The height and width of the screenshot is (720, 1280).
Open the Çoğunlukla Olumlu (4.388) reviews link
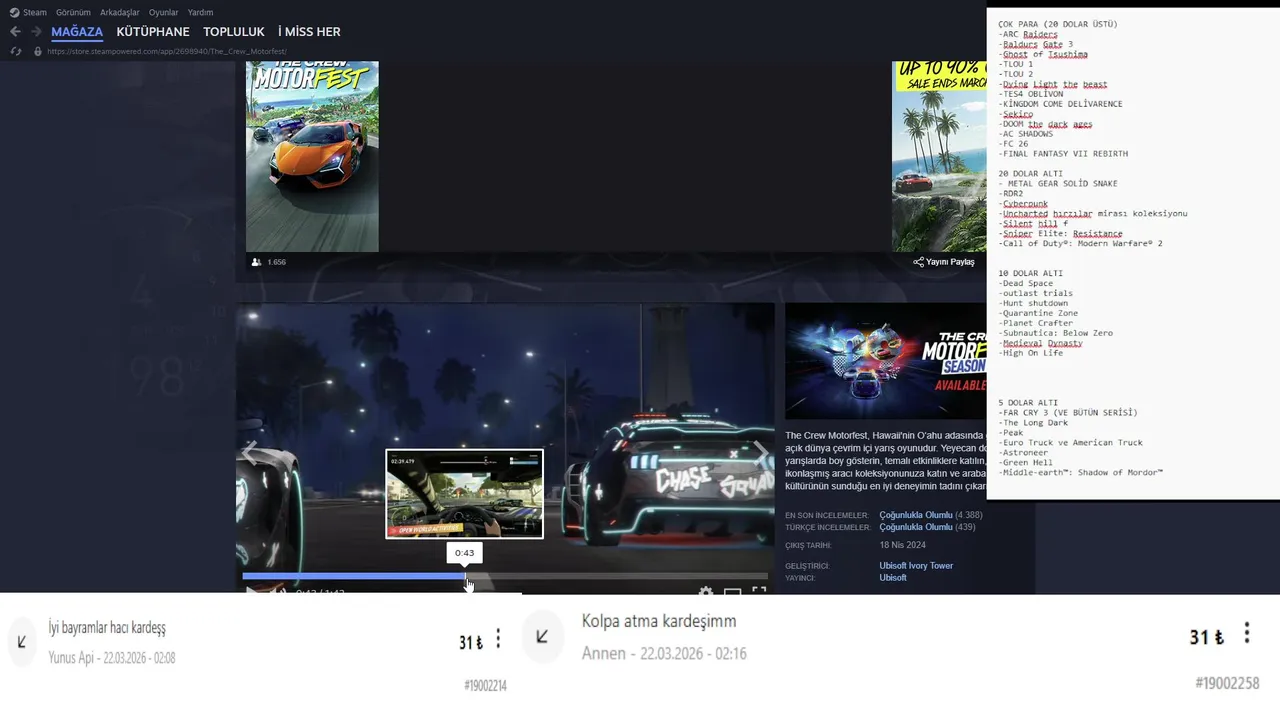(x=930, y=515)
